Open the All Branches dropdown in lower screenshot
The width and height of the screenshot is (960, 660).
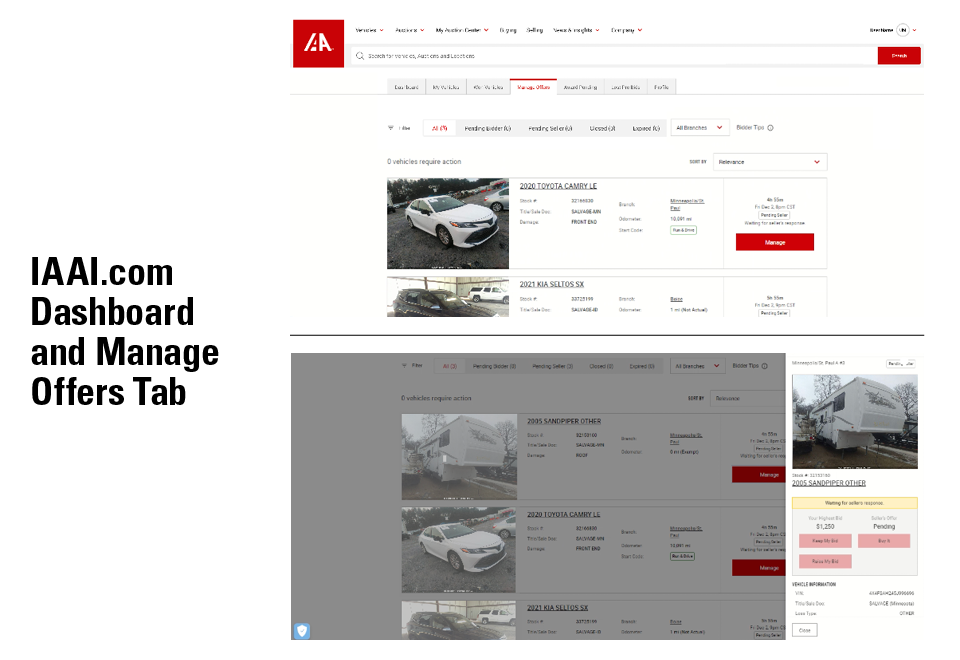pyautogui.click(x=698, y=366)
